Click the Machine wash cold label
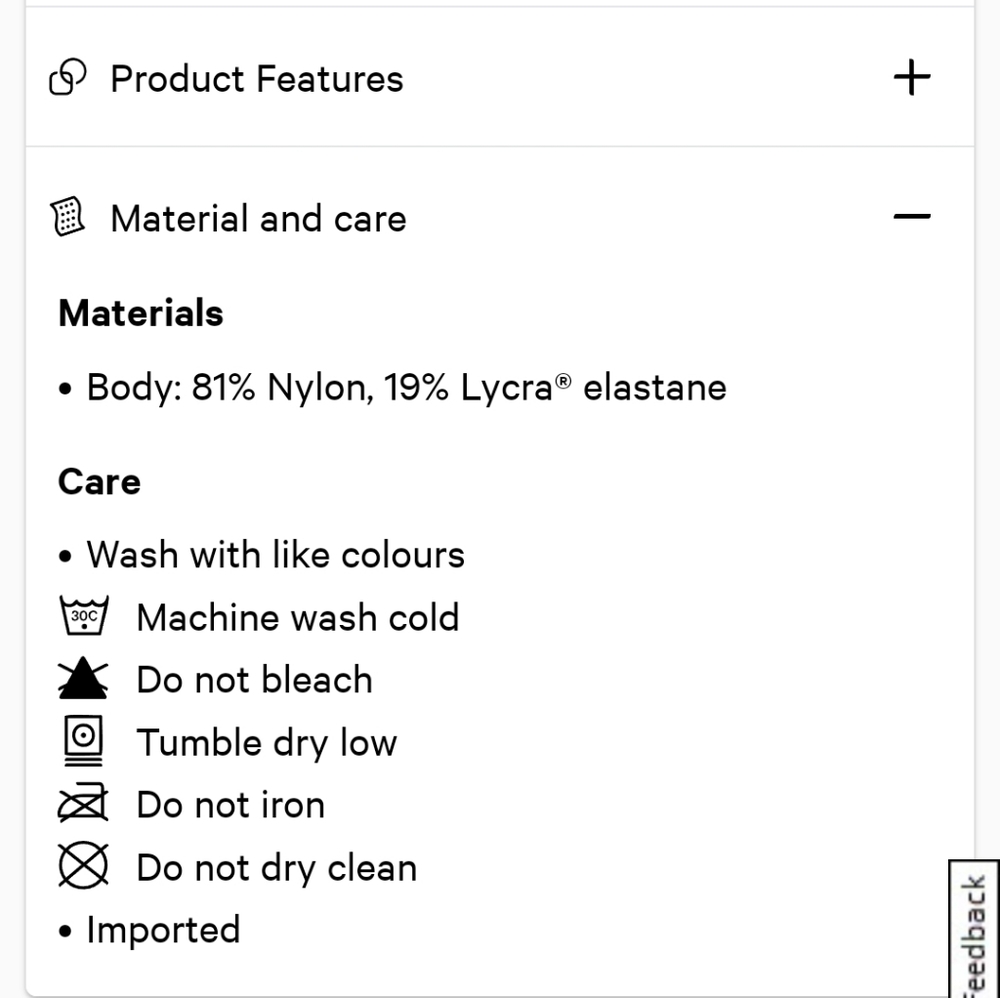The height and width of the screenshot is (998, 1000). pos(298,617)
